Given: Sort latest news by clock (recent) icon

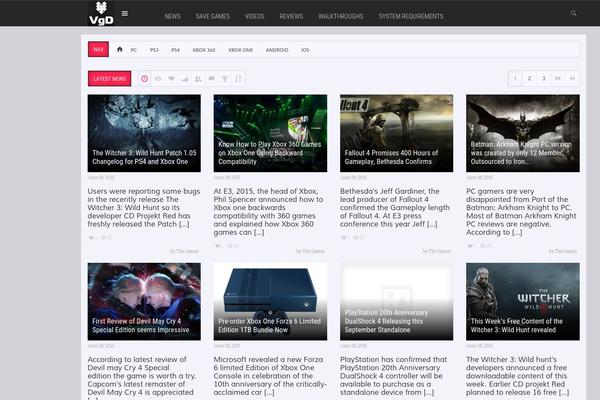Looking at the screenshot, I should (144, 78).
